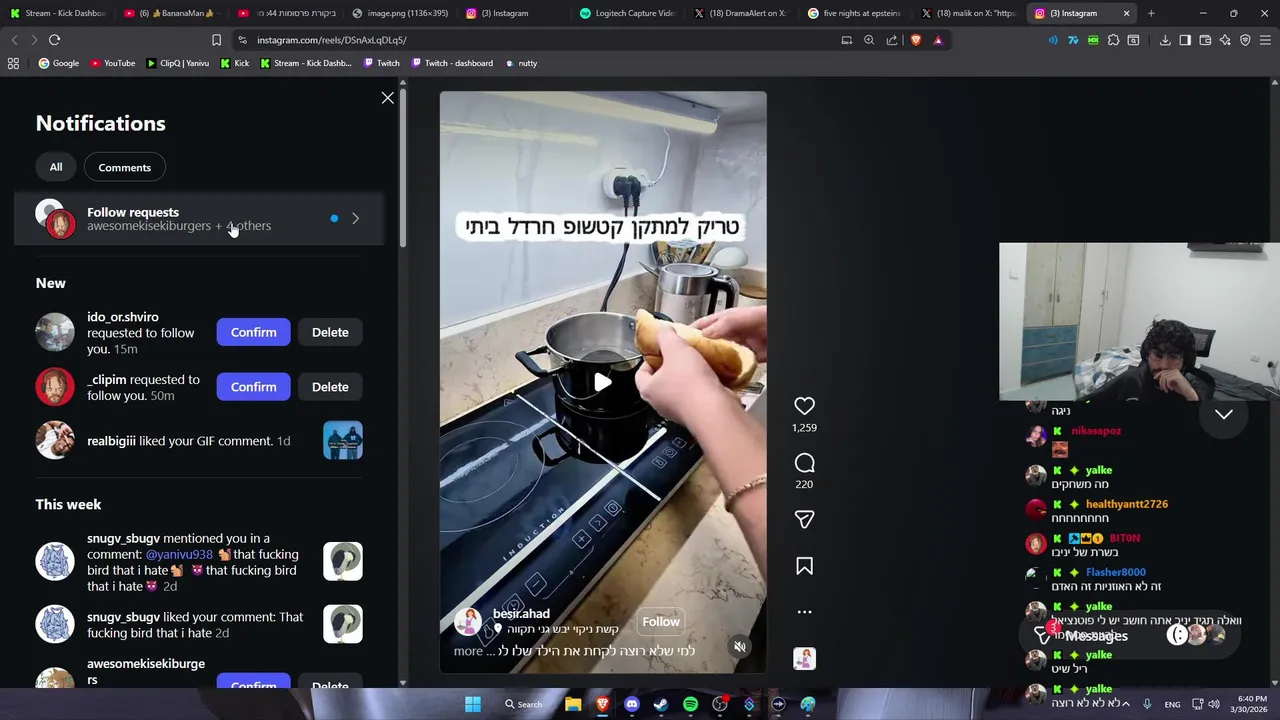Open the bookmarks apps grid icon
The height and width of the screenshot is (720, 1280).
[x=13, y=63]
